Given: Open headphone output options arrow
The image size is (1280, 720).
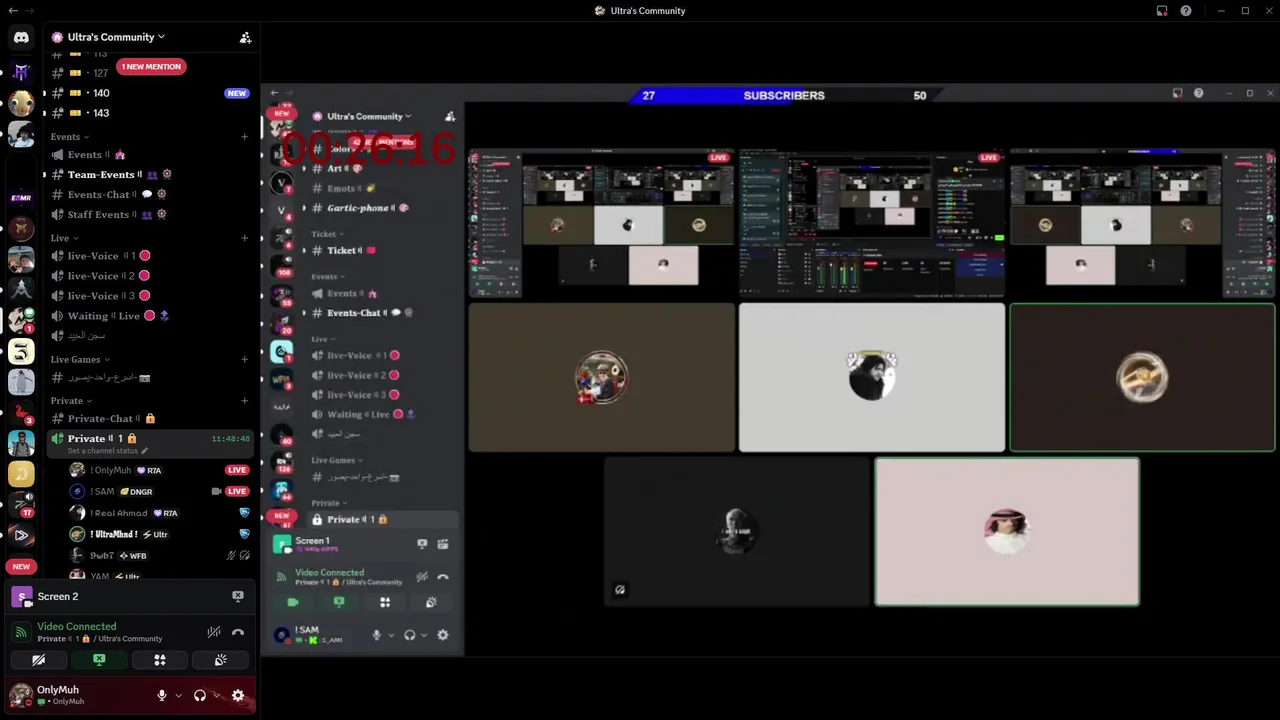Looking at the screenshot, I should [216, 695].
